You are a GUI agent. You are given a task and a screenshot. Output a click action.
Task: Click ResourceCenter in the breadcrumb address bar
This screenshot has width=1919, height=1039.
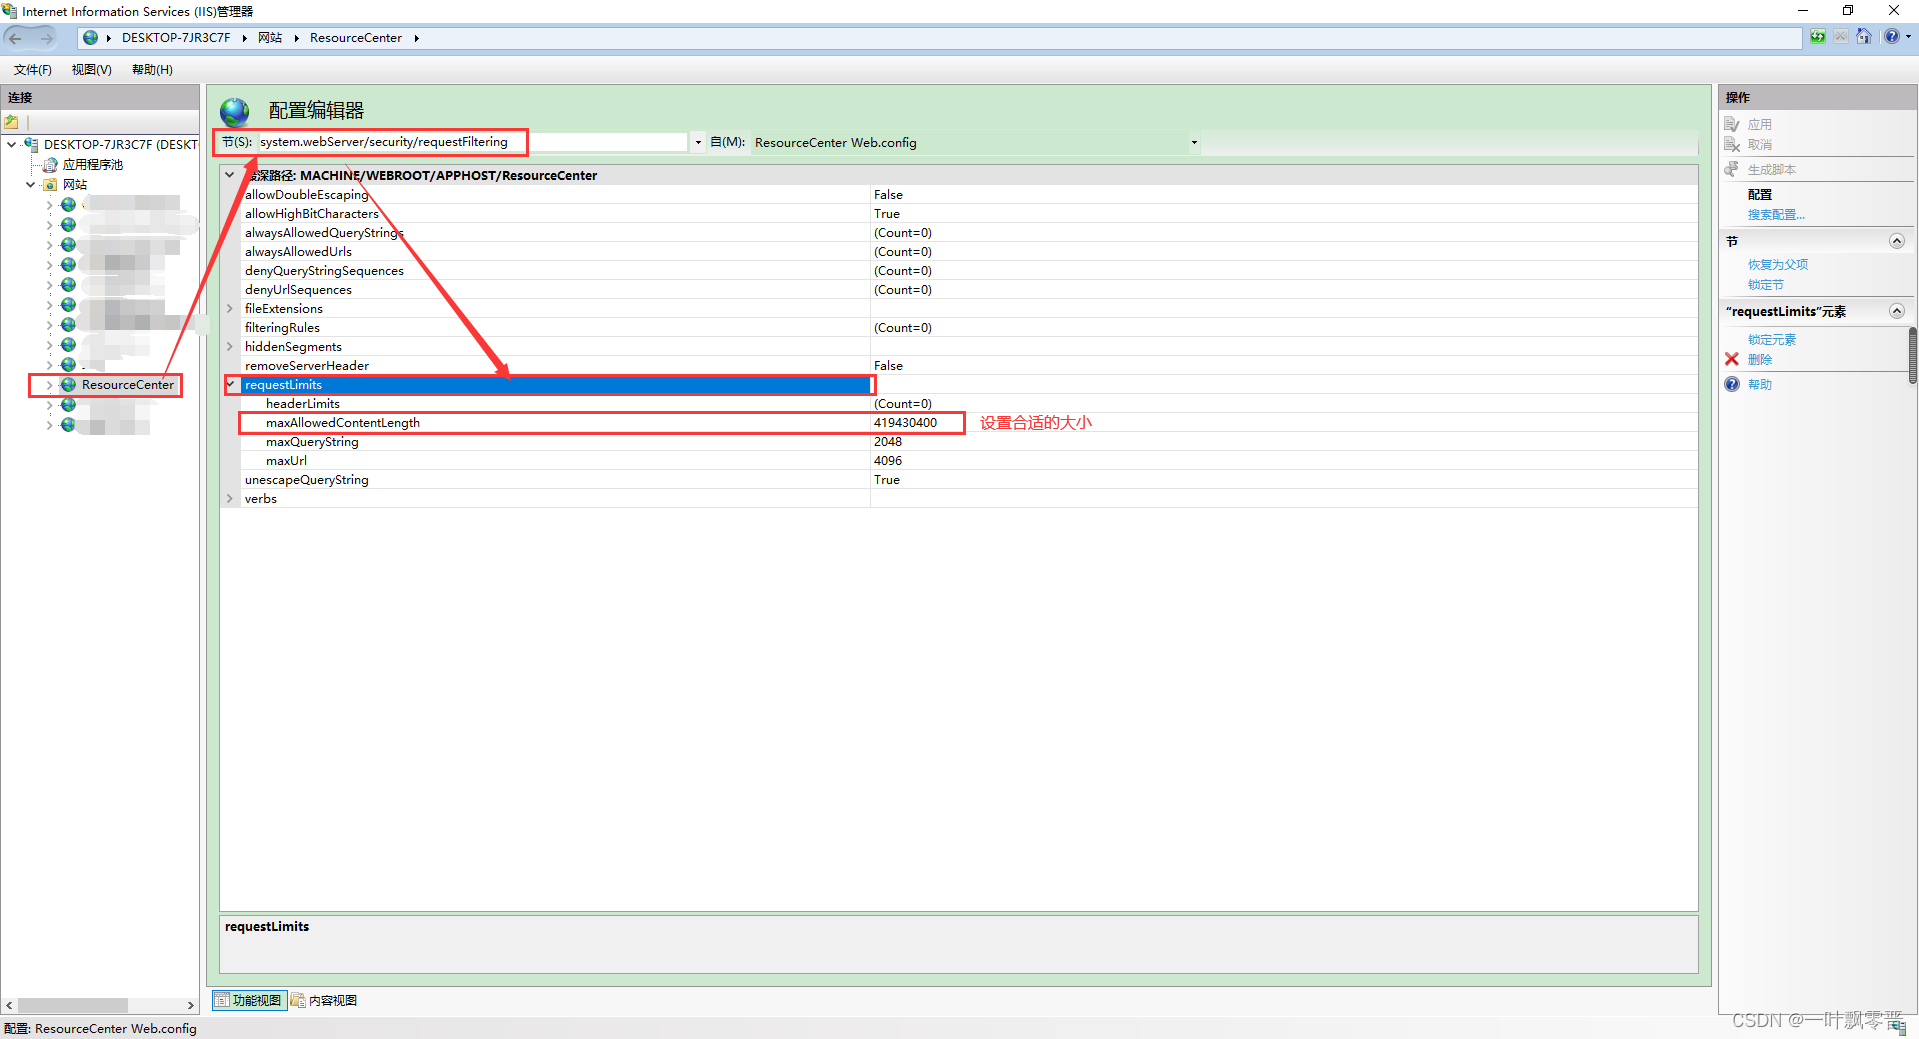pos(356,38)
